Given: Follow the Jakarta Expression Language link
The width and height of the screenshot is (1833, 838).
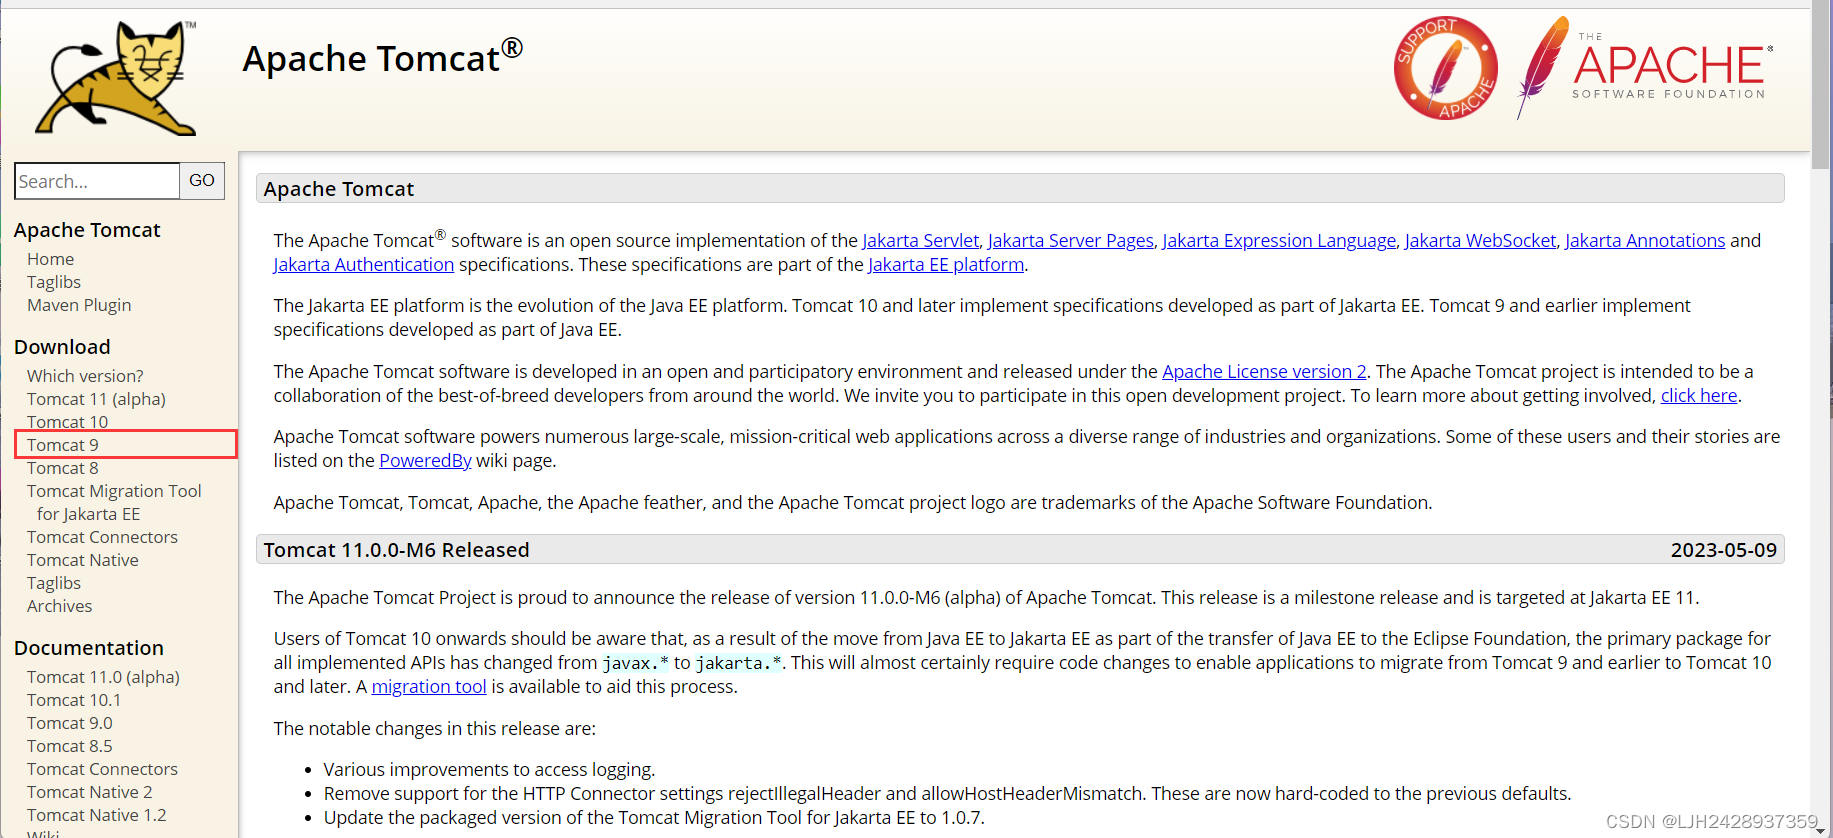Looking at the screenshot, I should [x=1279, y=240].
